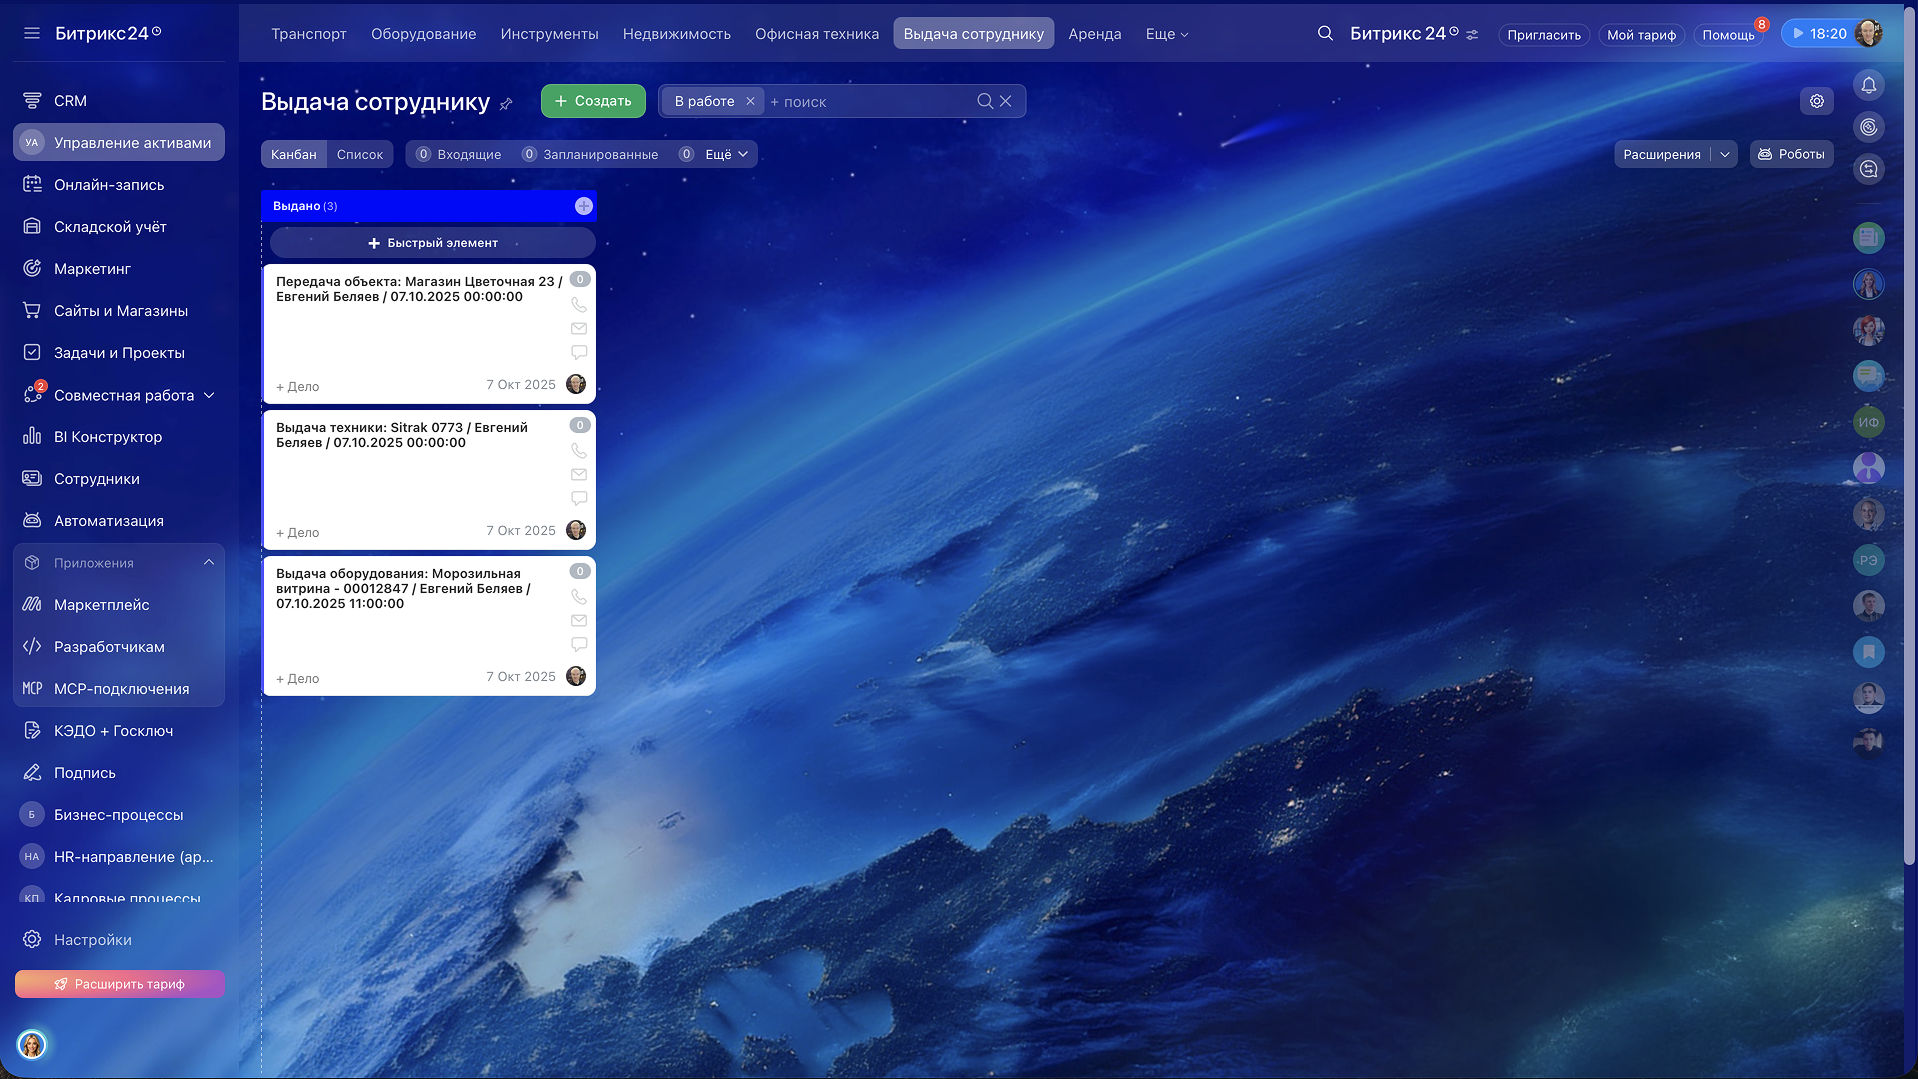Switch to Канбан view

293,154
